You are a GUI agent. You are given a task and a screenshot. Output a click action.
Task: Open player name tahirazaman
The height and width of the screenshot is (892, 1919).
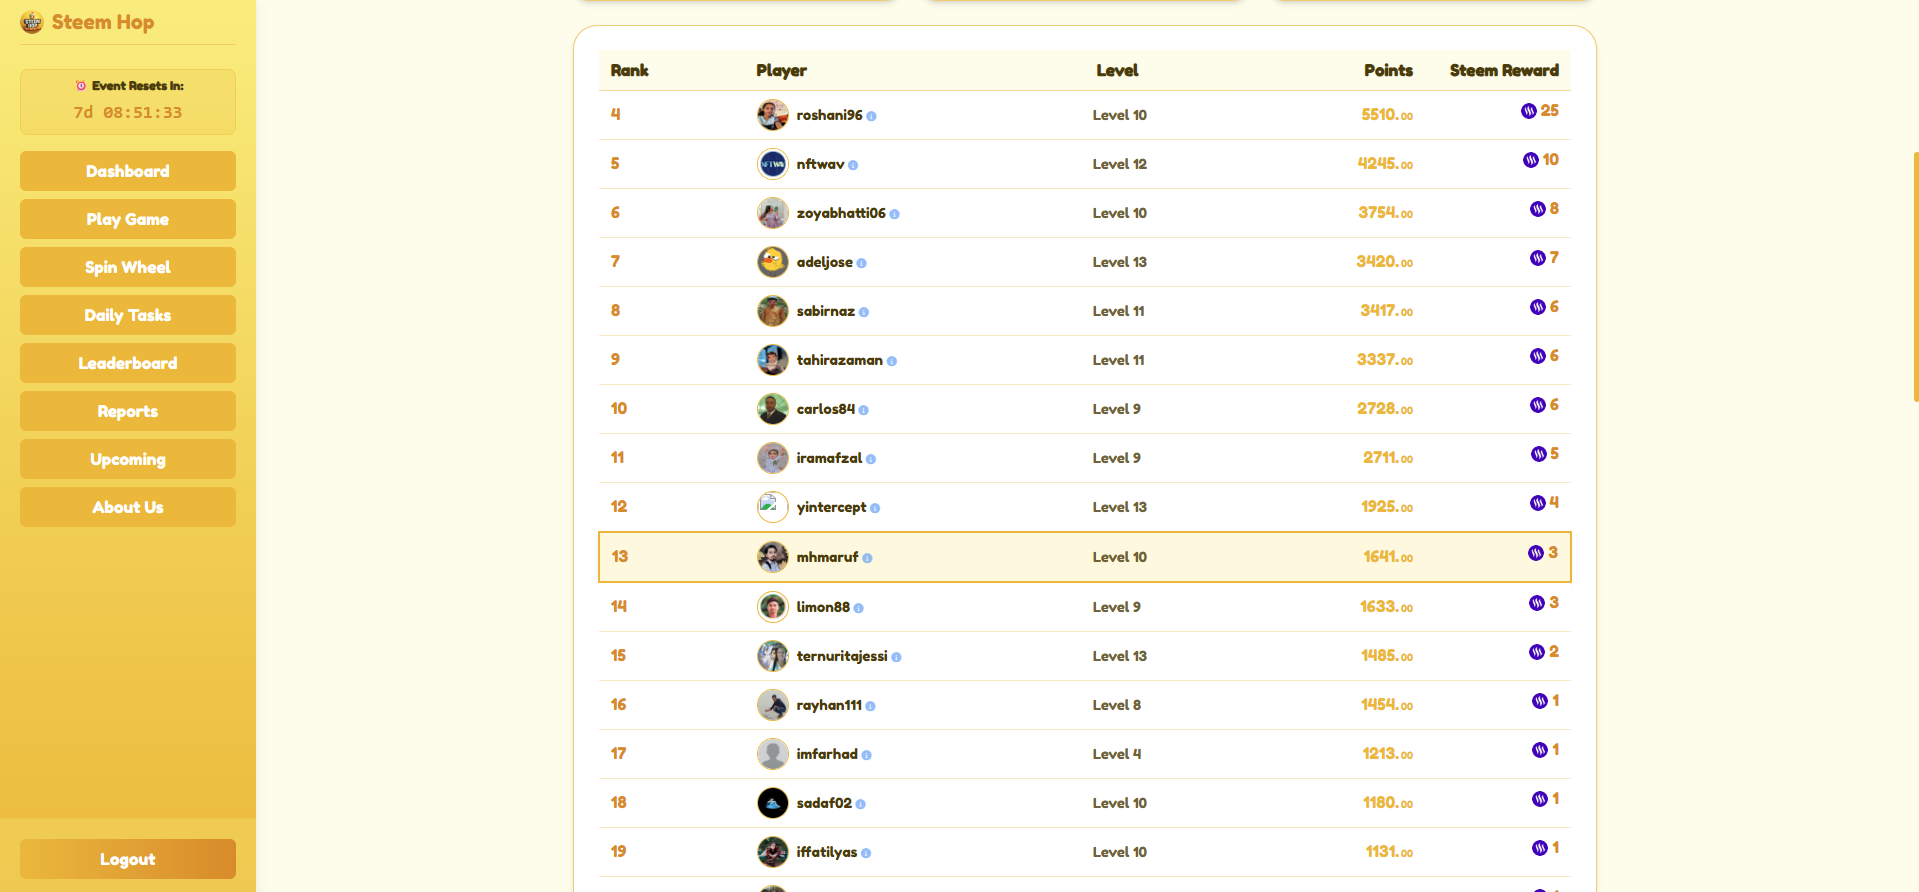click(840, 360)
